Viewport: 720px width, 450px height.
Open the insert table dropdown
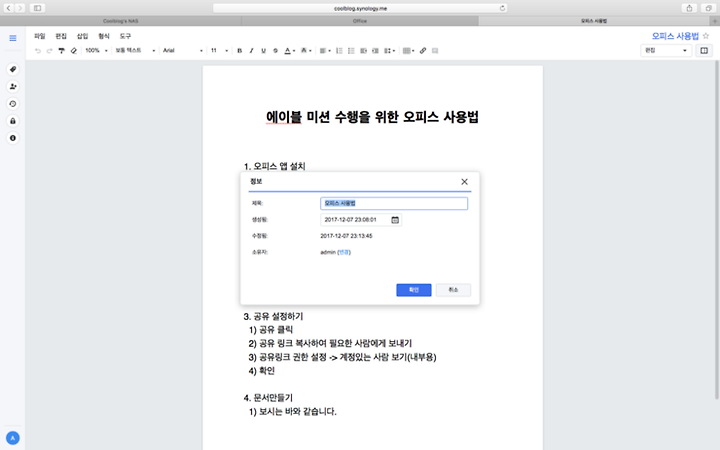click(x=408, y=51)
